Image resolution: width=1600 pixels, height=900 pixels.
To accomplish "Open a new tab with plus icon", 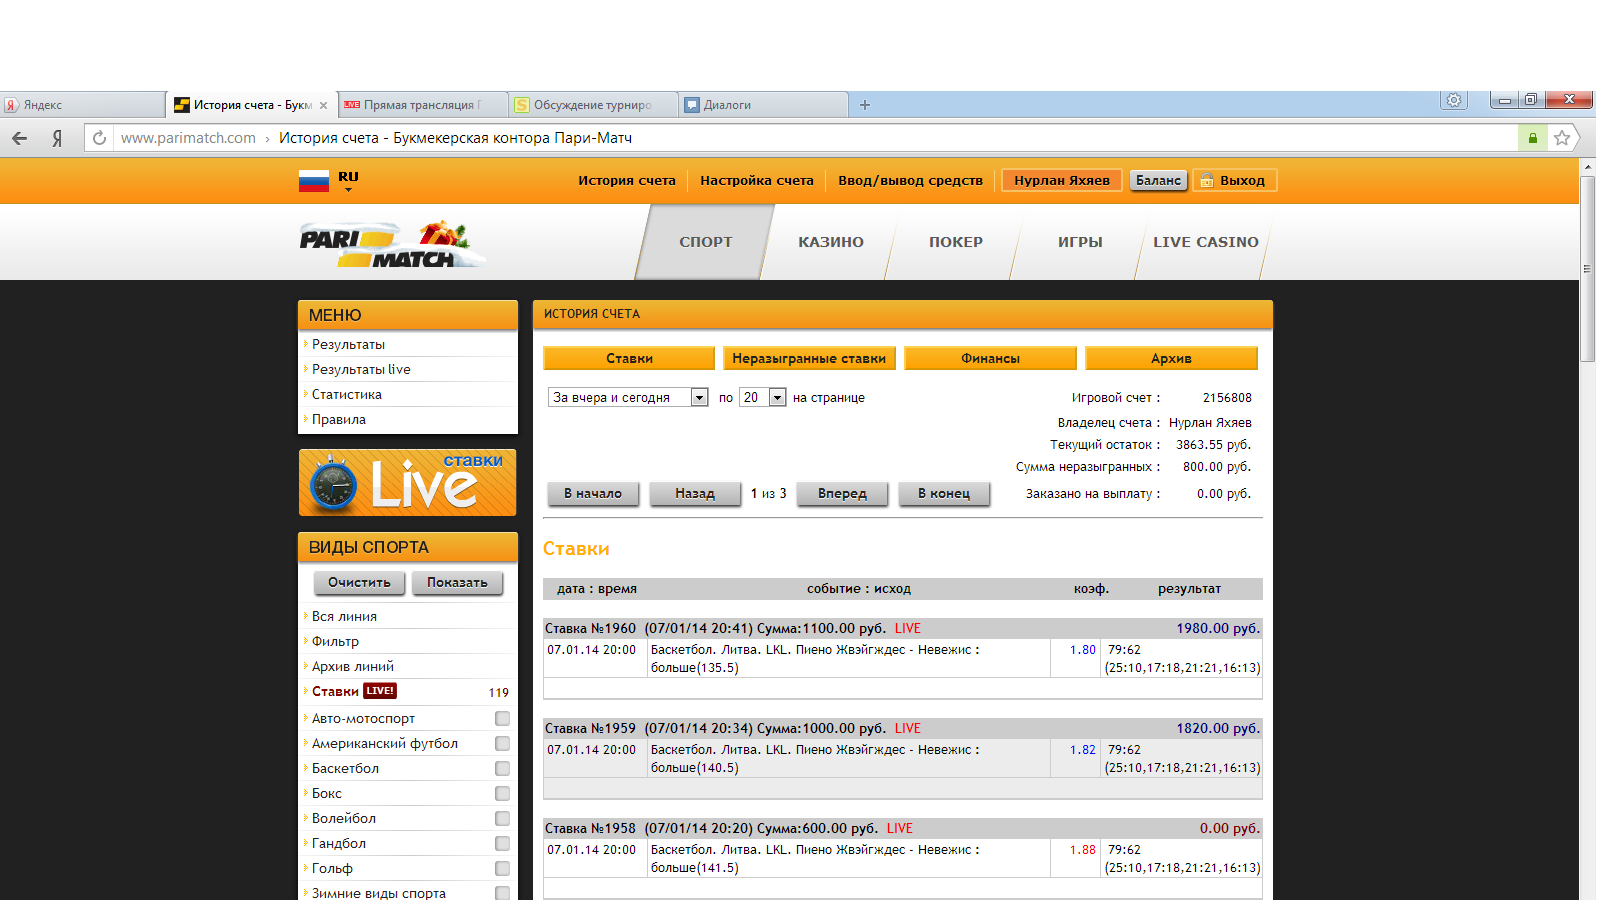I will (x=865, y=105).
